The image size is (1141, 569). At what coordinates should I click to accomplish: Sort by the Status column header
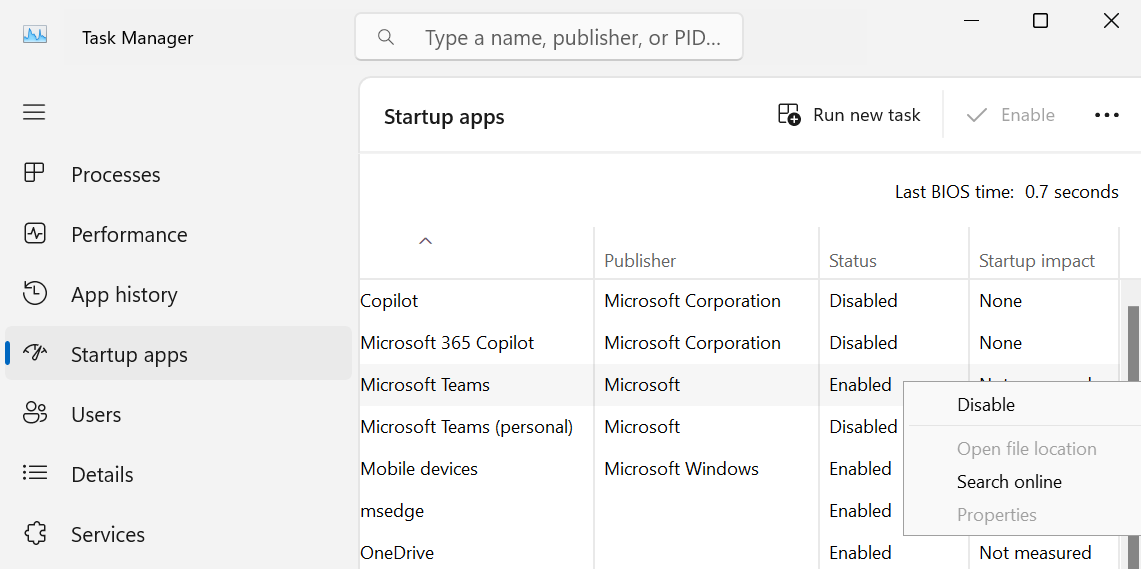852,260
